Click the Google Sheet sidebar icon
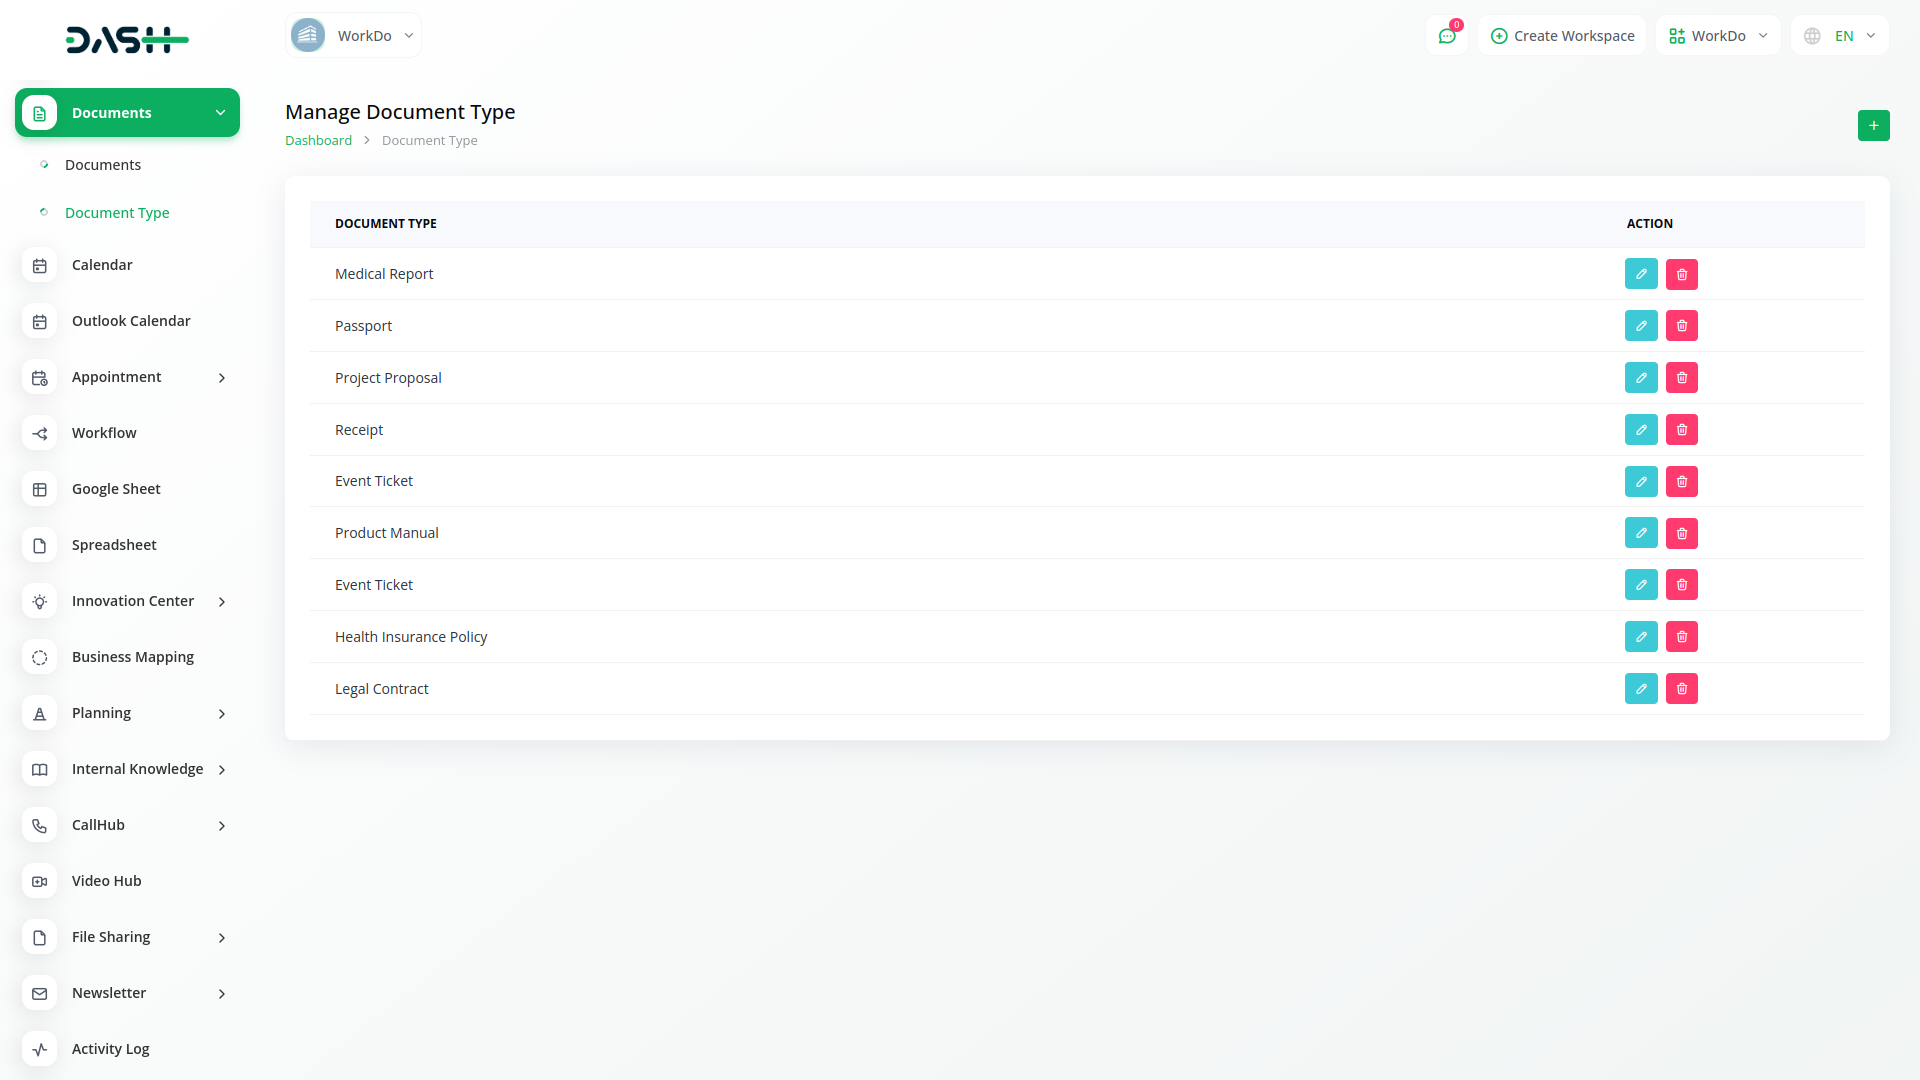 coord(39,489)
